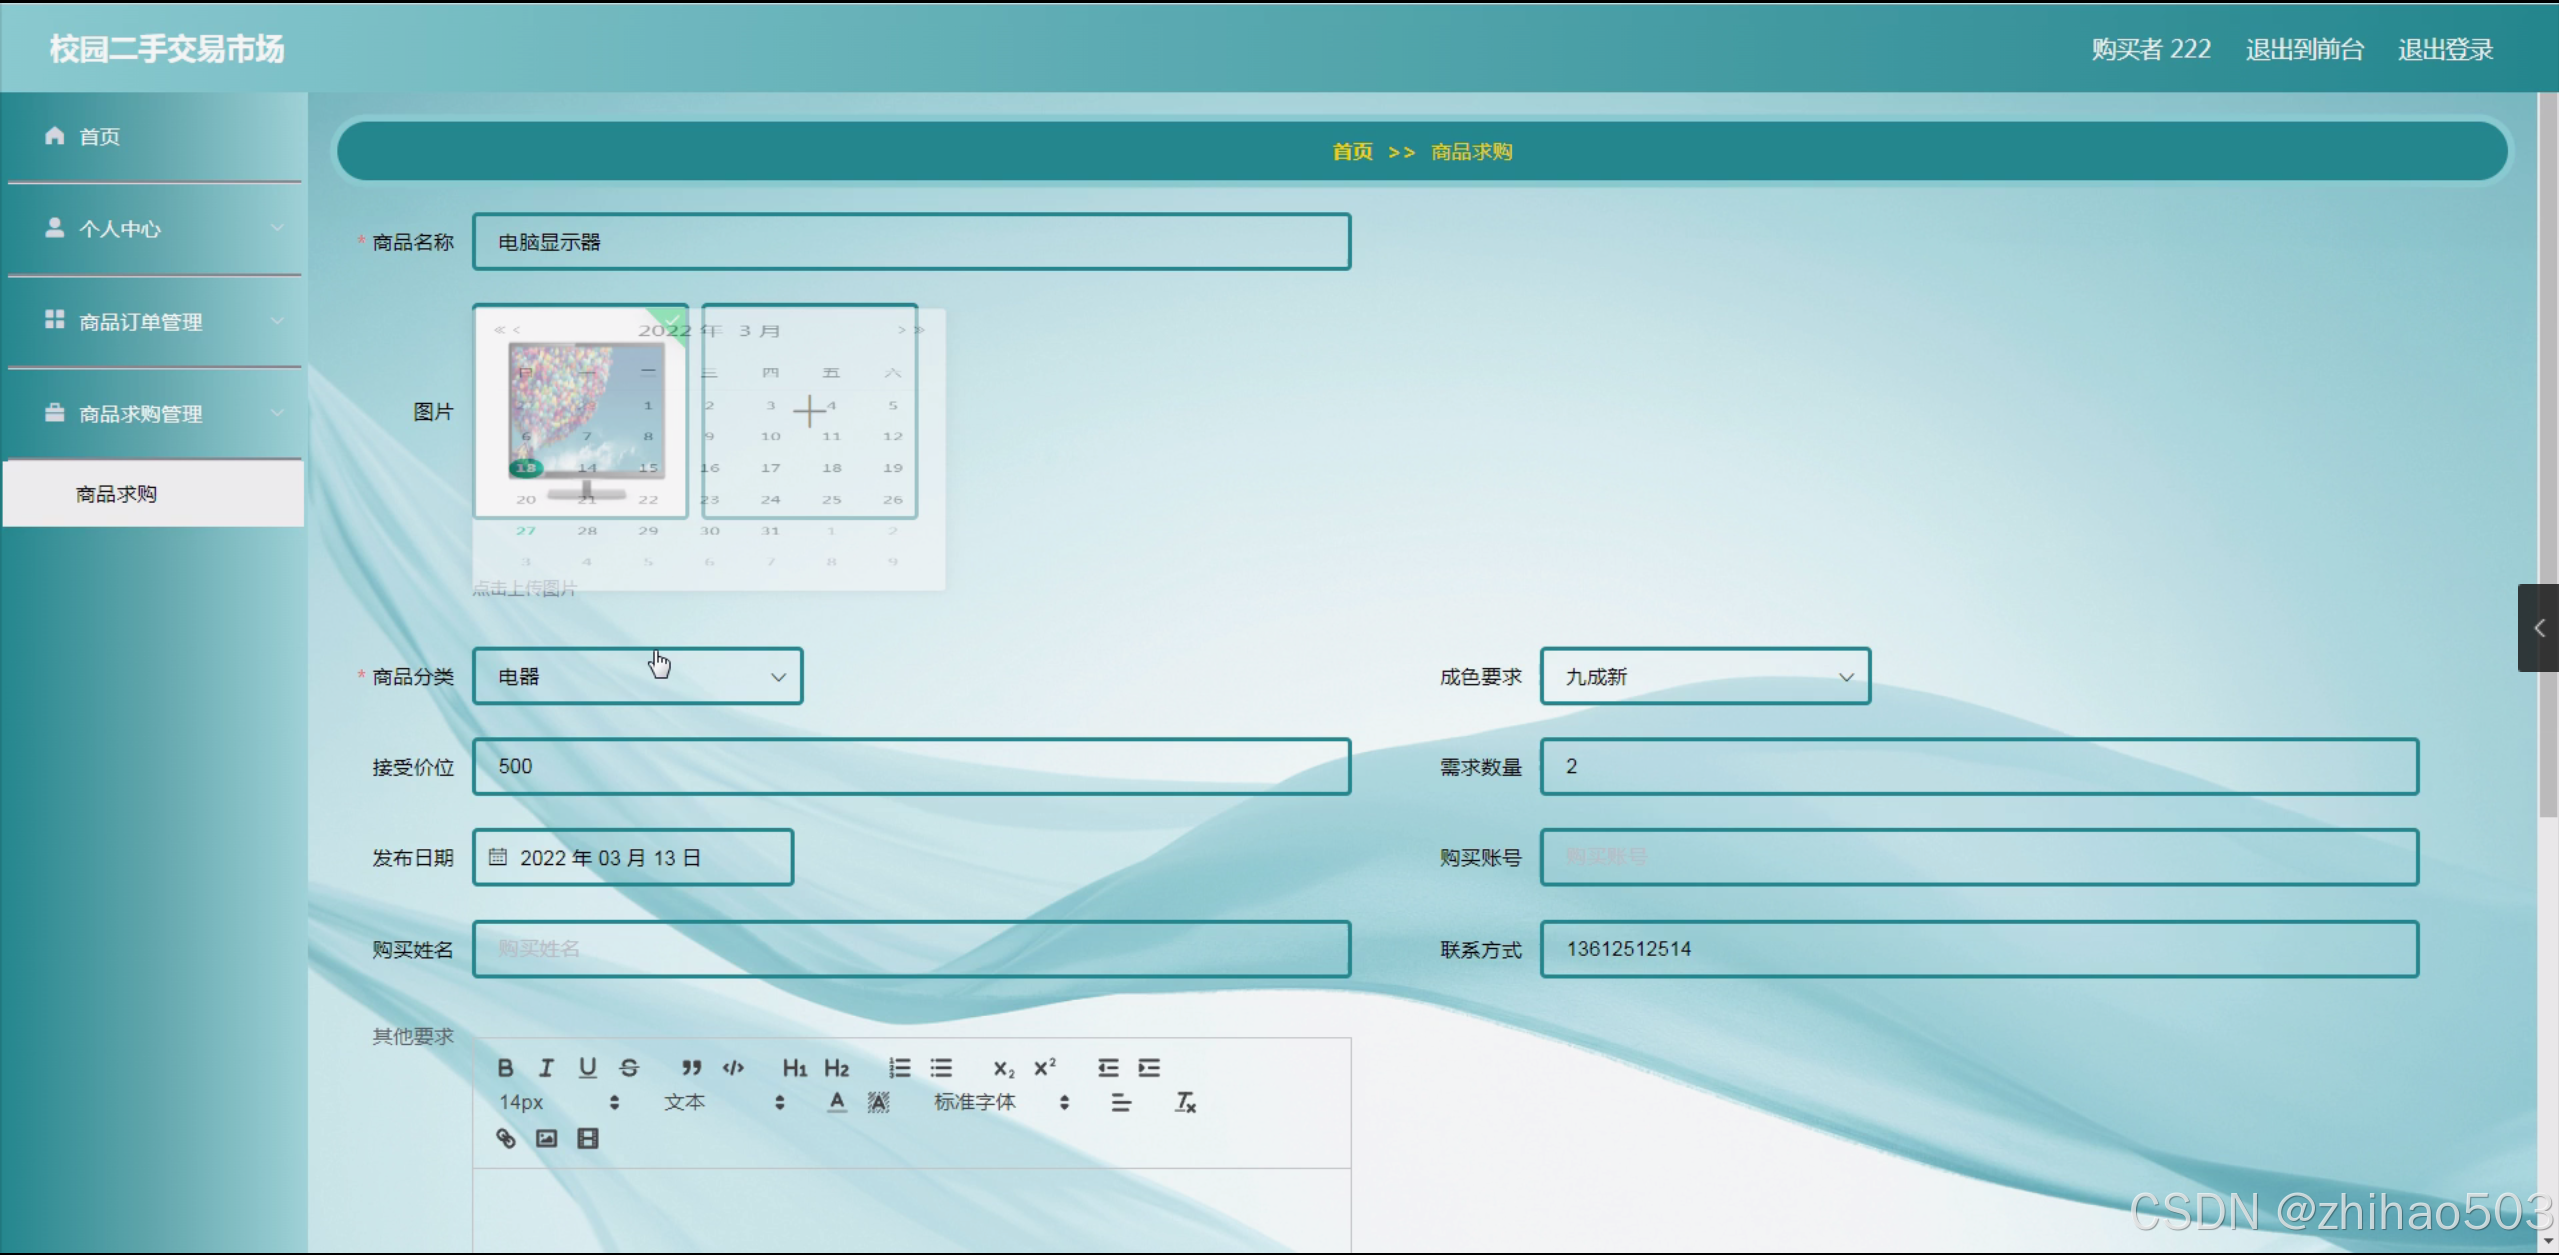The image size is (2559, 1255).
Task: Expand the 个人中心 sidebar menu
Action: [x=154, y=229]
